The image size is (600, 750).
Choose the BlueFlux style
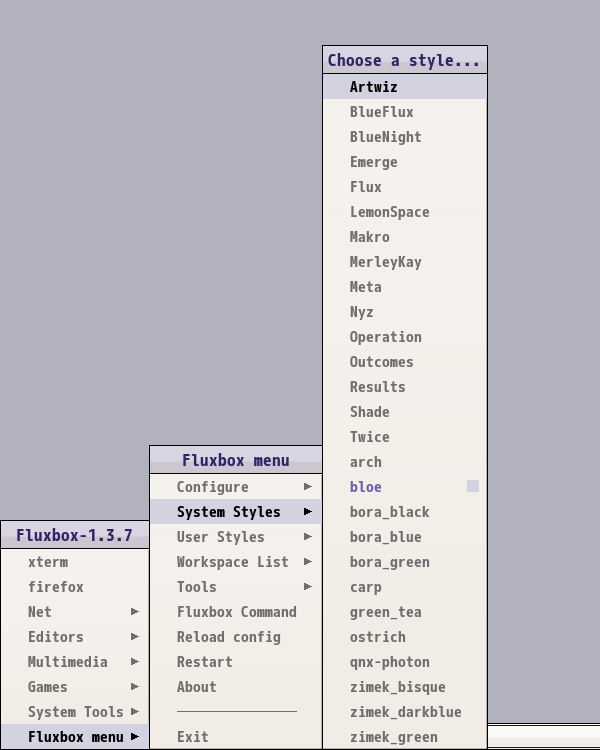[x=405, y=112]
